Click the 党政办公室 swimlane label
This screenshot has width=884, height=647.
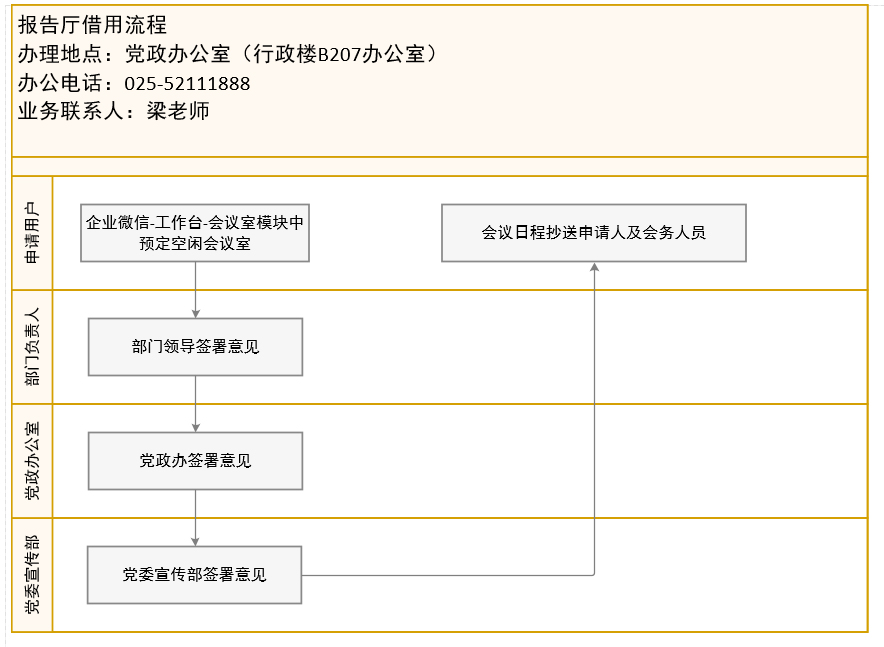point(33,460)
